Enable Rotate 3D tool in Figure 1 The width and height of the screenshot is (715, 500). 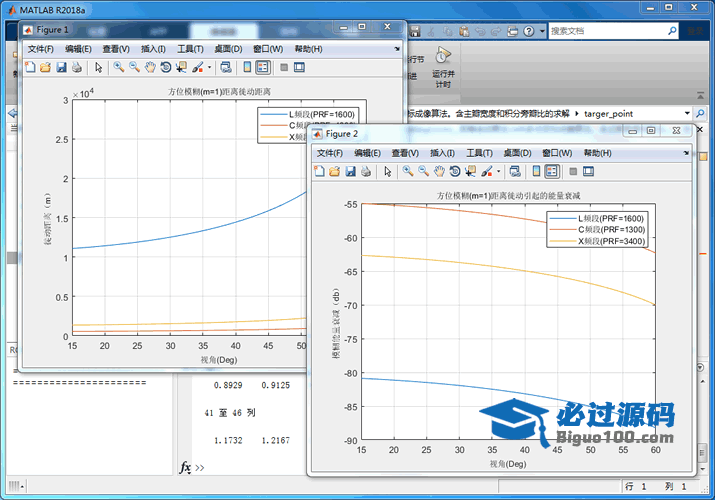(166, 67)
